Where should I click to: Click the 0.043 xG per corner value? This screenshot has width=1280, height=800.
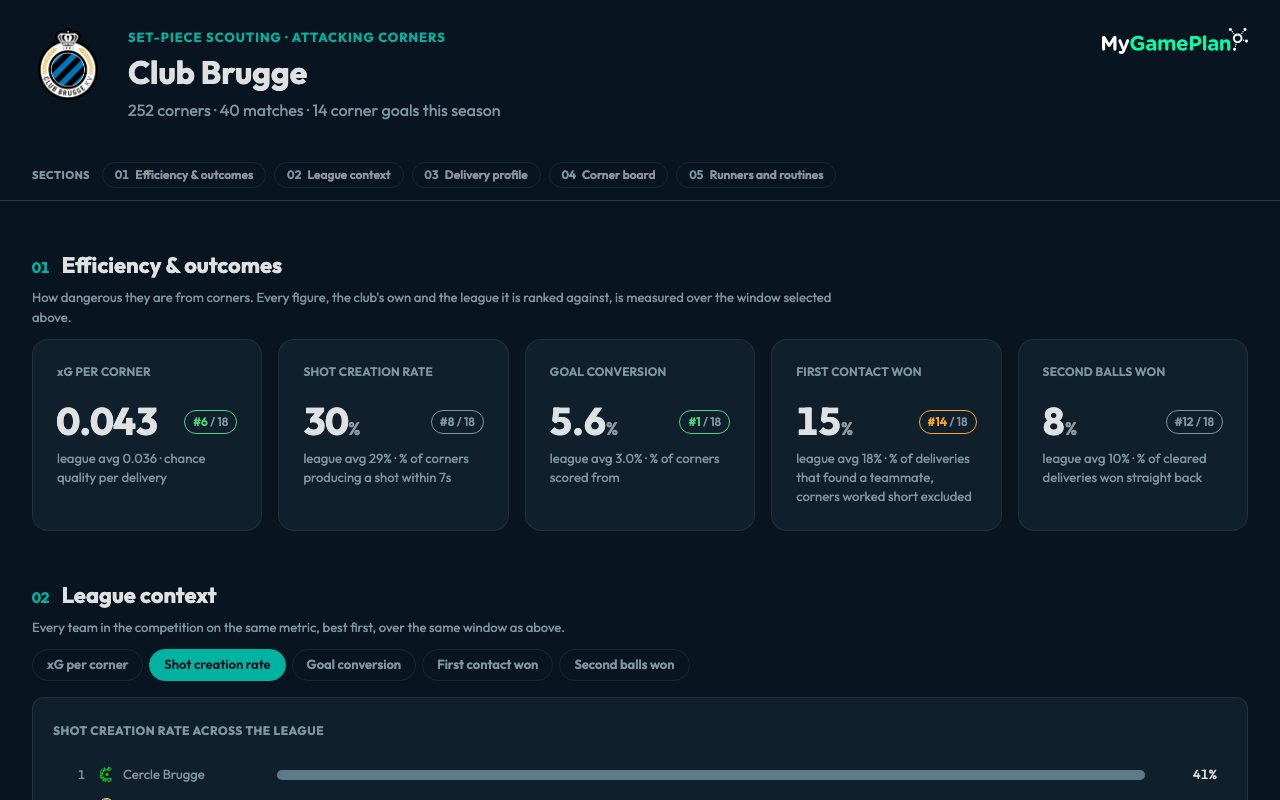click(x=107, y=422)
